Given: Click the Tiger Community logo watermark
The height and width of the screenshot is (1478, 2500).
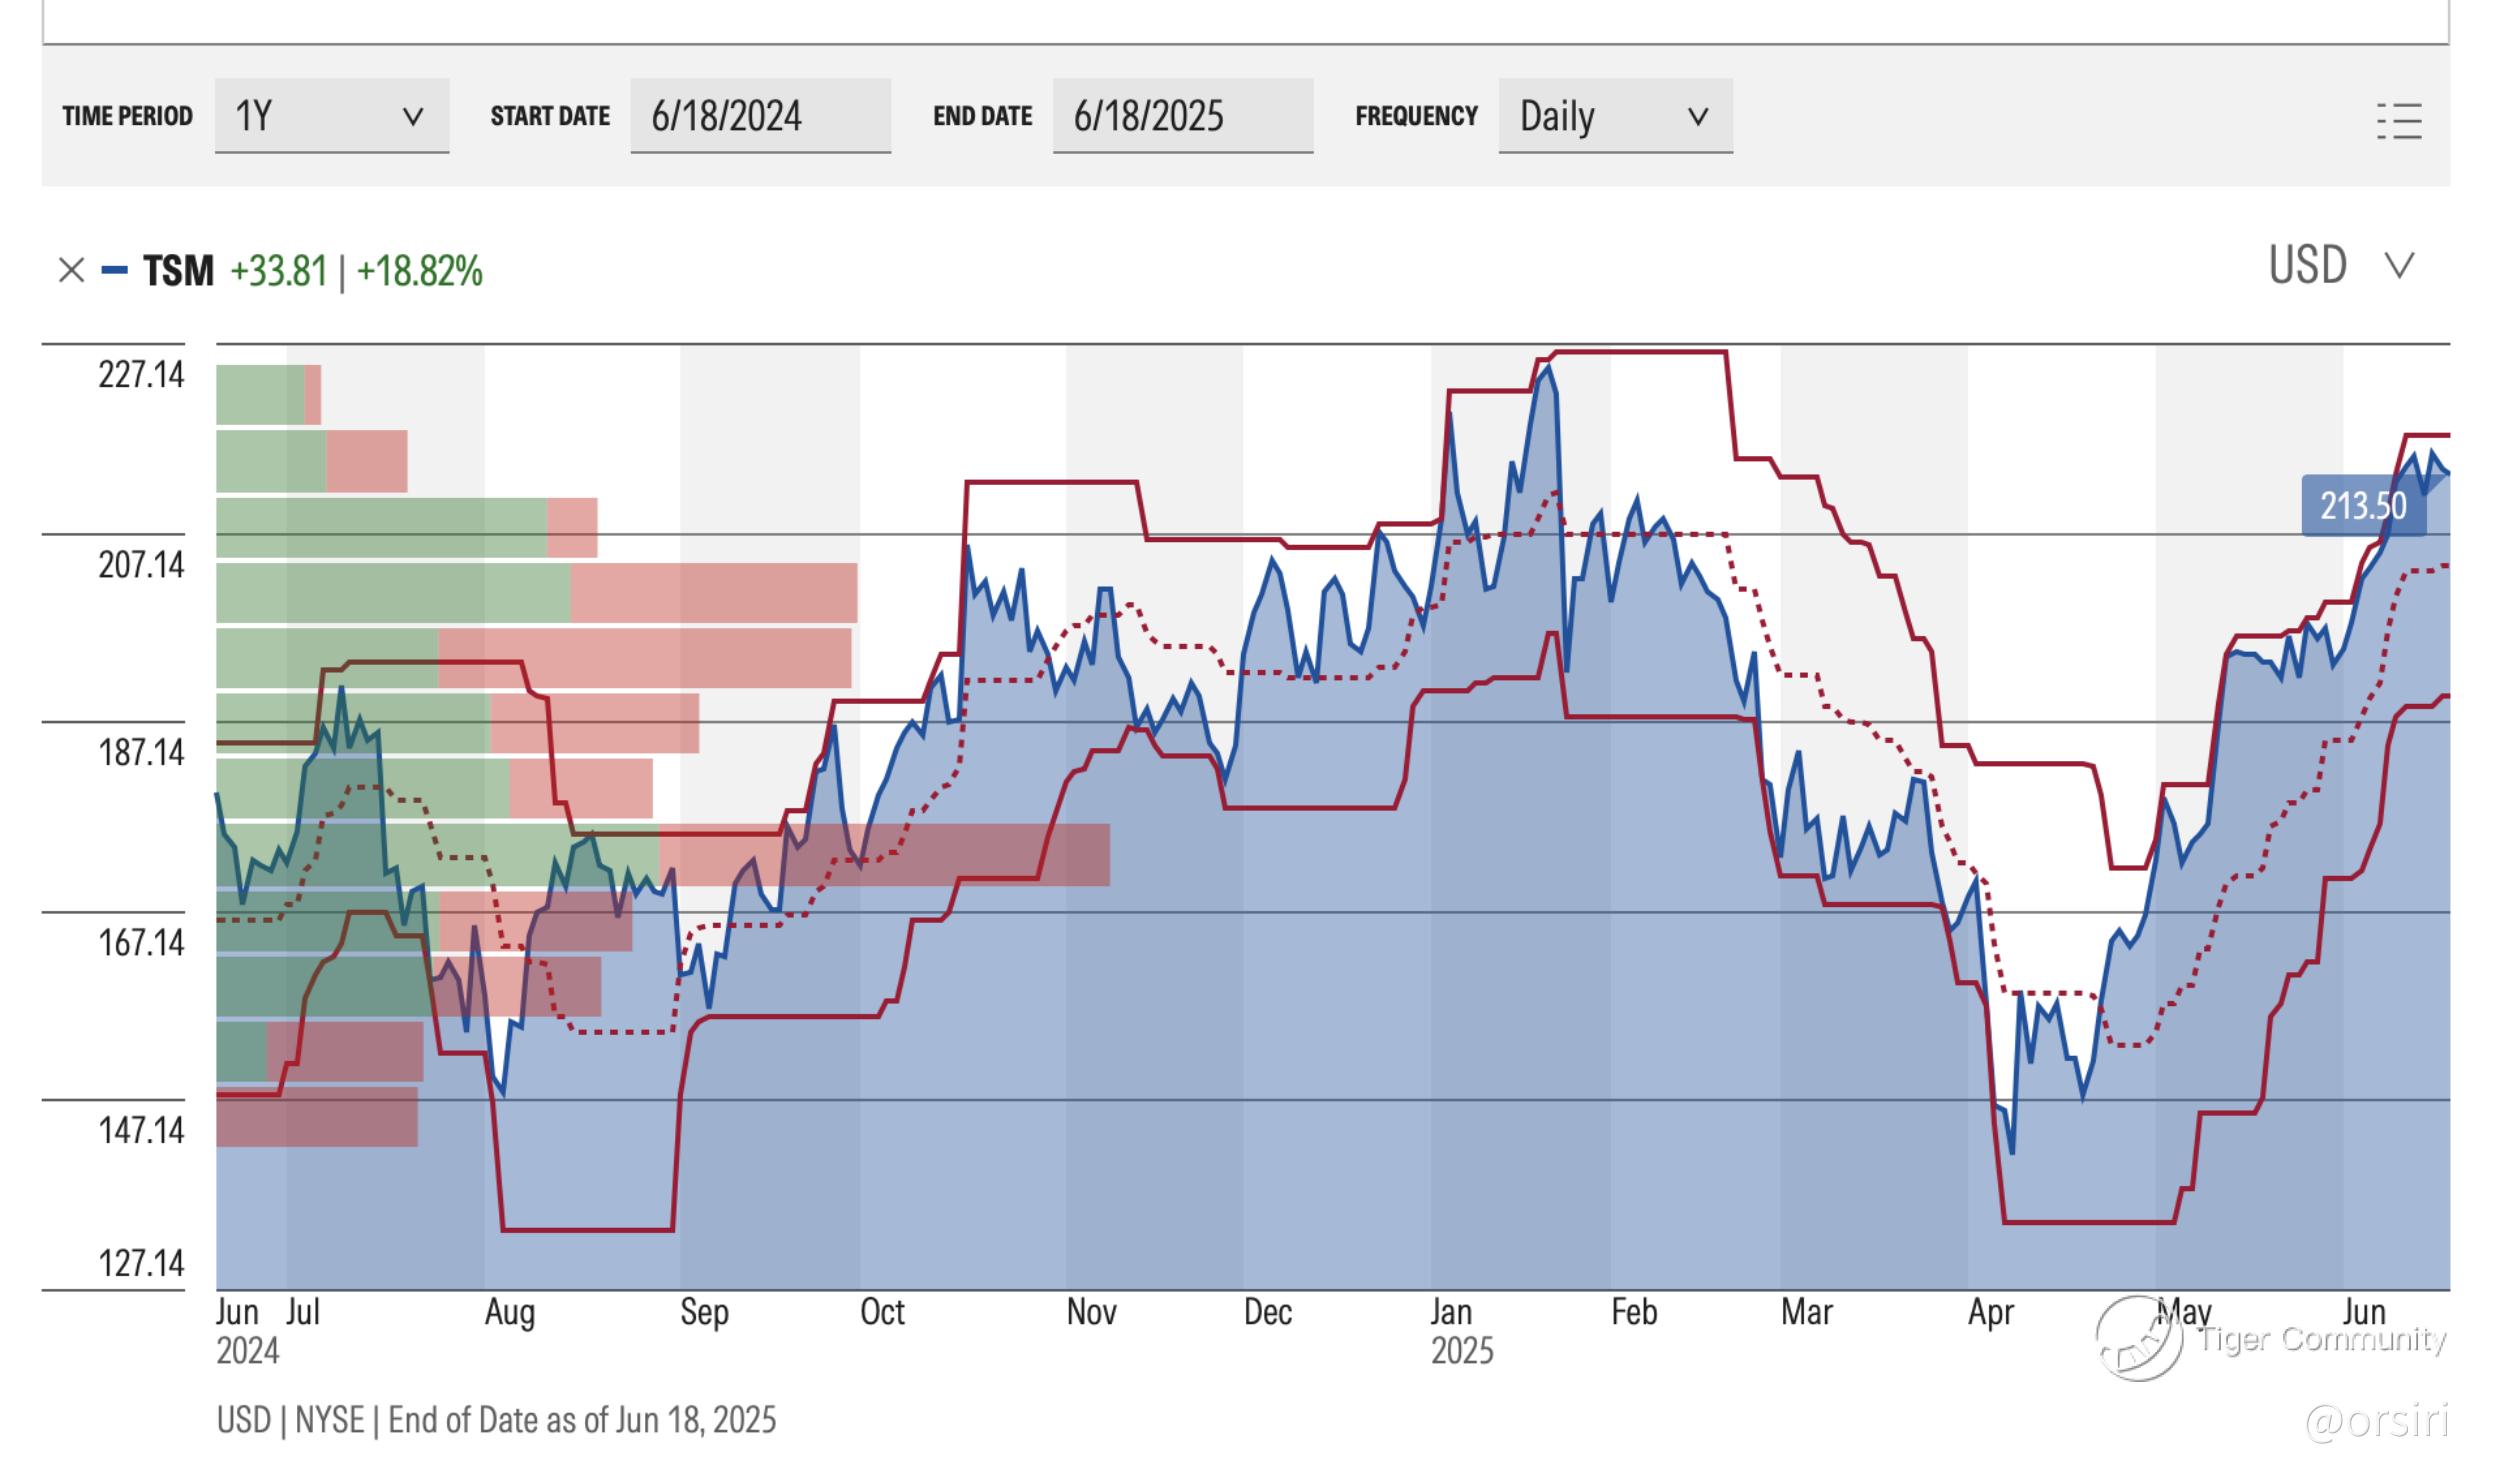Looking at the screenshot, I should point(2139,1338).
